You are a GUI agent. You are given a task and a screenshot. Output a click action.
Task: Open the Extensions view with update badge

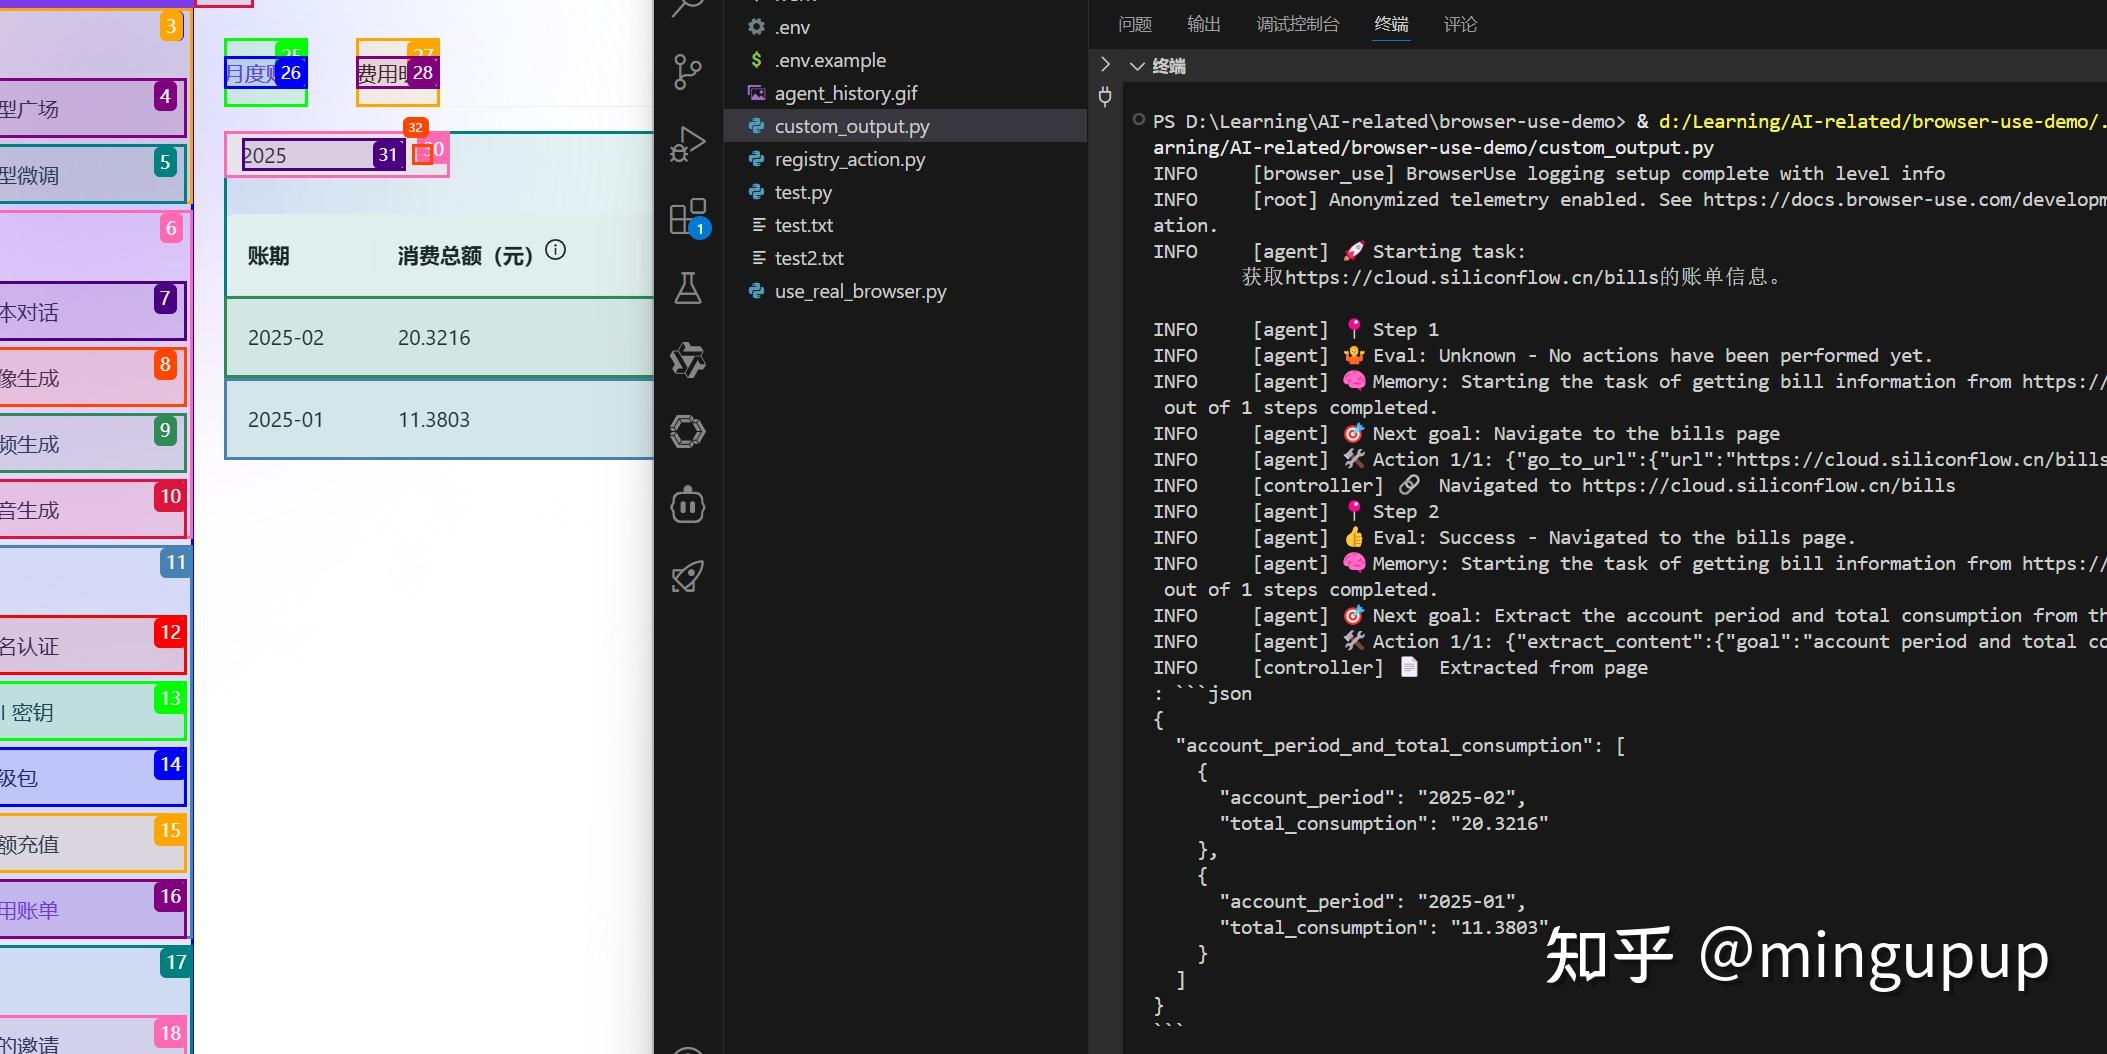[688, 218]
